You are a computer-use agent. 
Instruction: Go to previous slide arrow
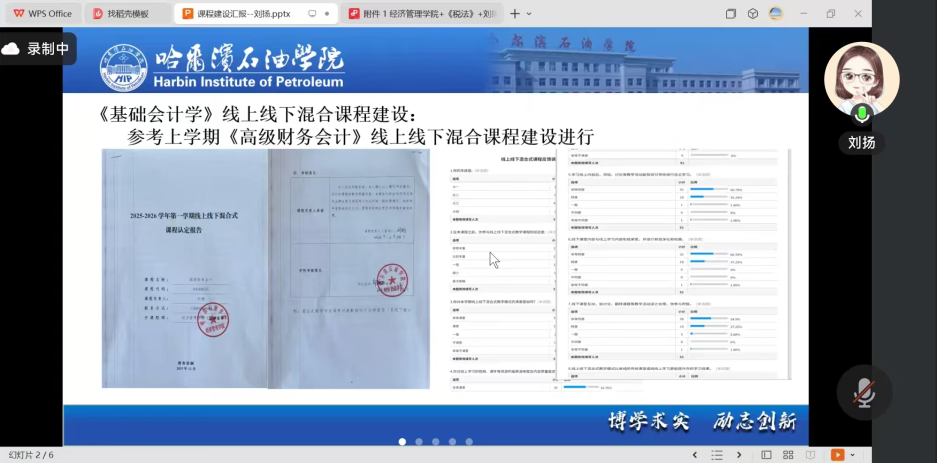(695, 455)
